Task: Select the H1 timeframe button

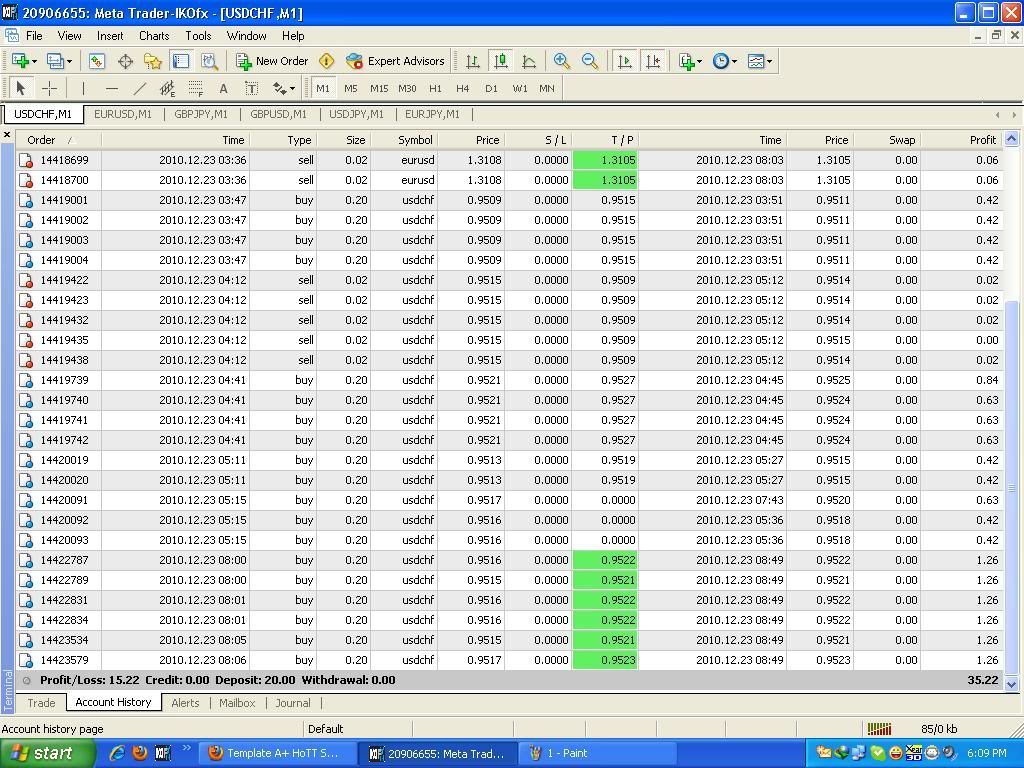Action: (436, 88)
